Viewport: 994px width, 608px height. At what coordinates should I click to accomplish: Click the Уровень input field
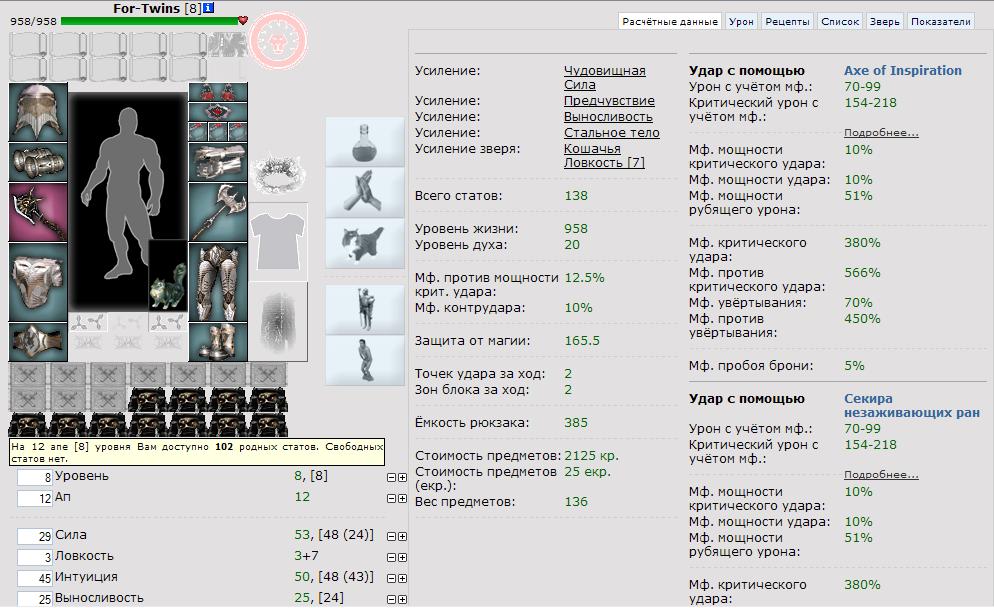(x=35, y=477)
